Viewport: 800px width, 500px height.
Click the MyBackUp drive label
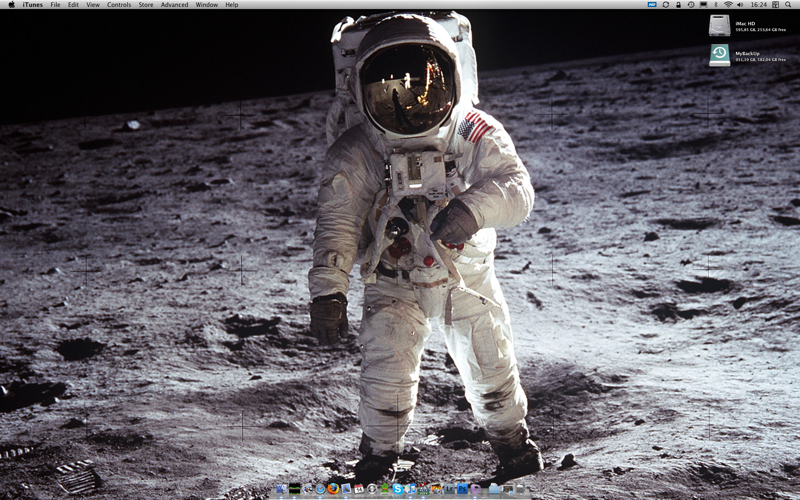pos(747,54)
